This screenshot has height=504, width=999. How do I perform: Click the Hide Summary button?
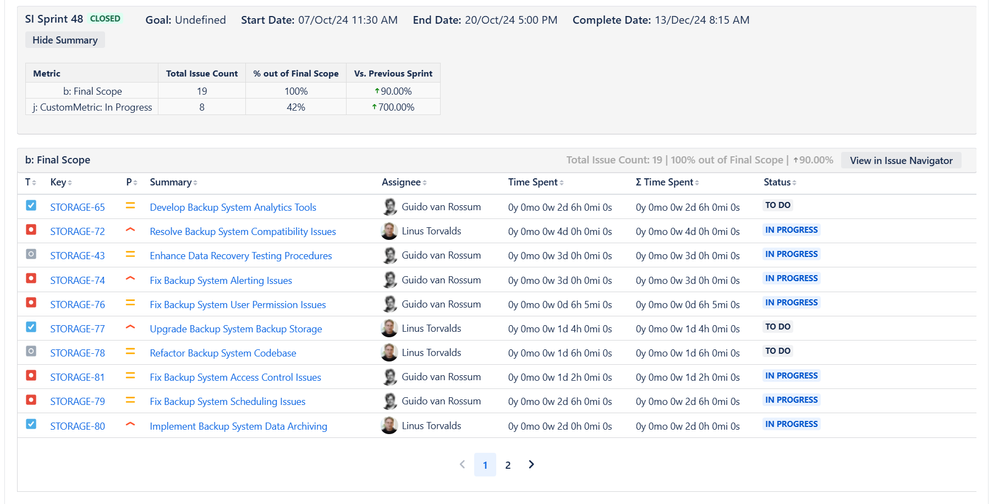click(x=65, y=40)
